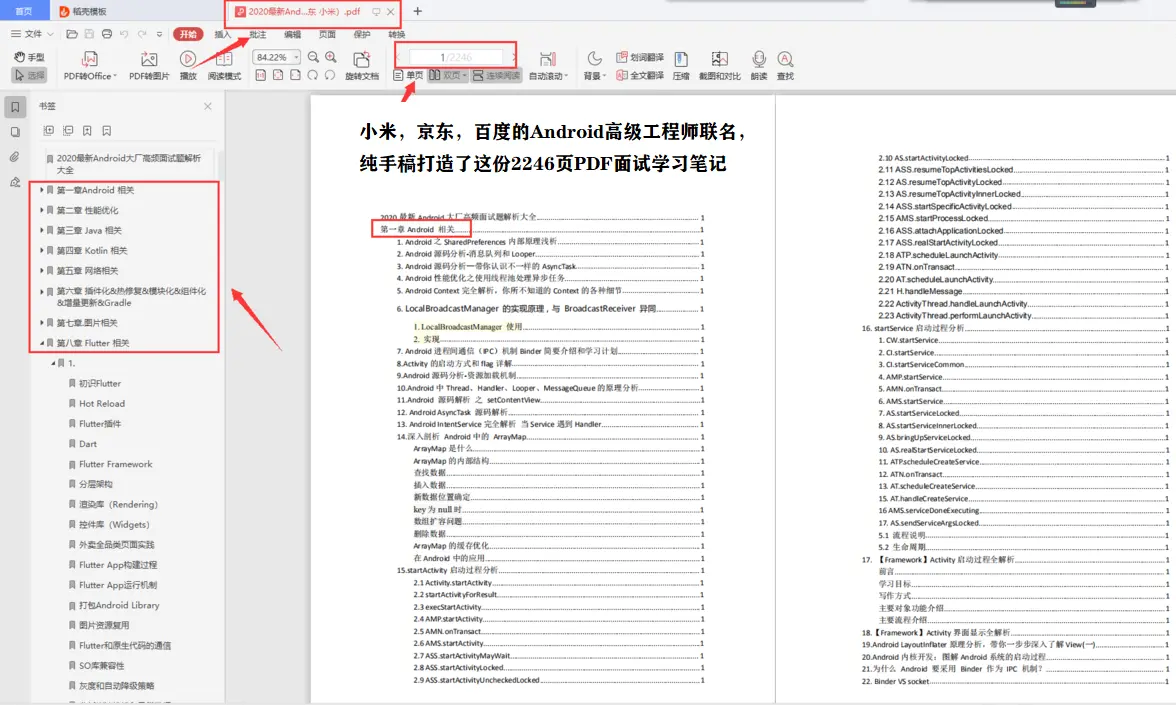This screenshot has height=705, width=1176.
Task: Switch to 阅读模式 reading mode
Action: coord(224,65)
